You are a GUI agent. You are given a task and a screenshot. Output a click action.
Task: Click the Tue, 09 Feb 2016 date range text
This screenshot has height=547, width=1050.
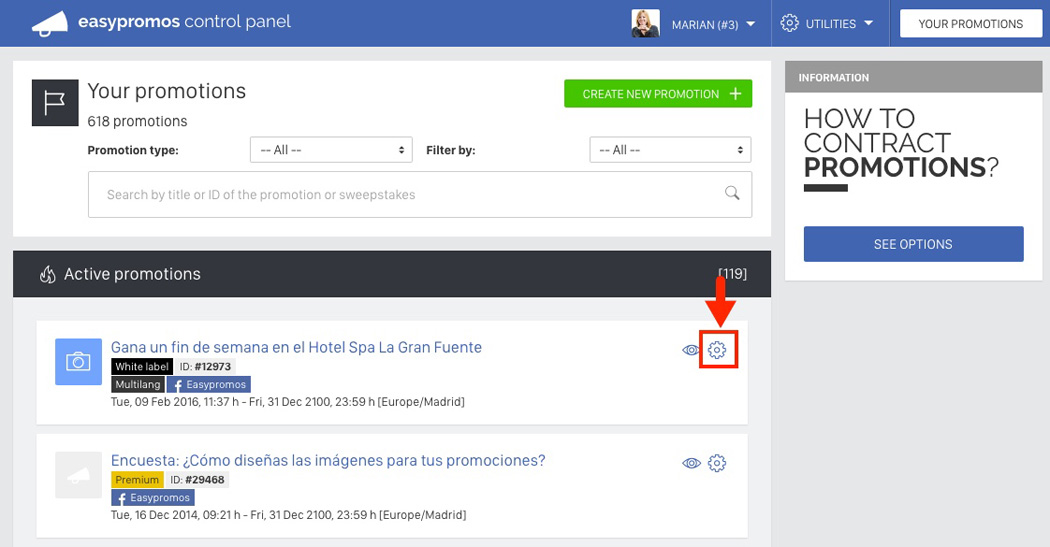[x=288, y=402]
